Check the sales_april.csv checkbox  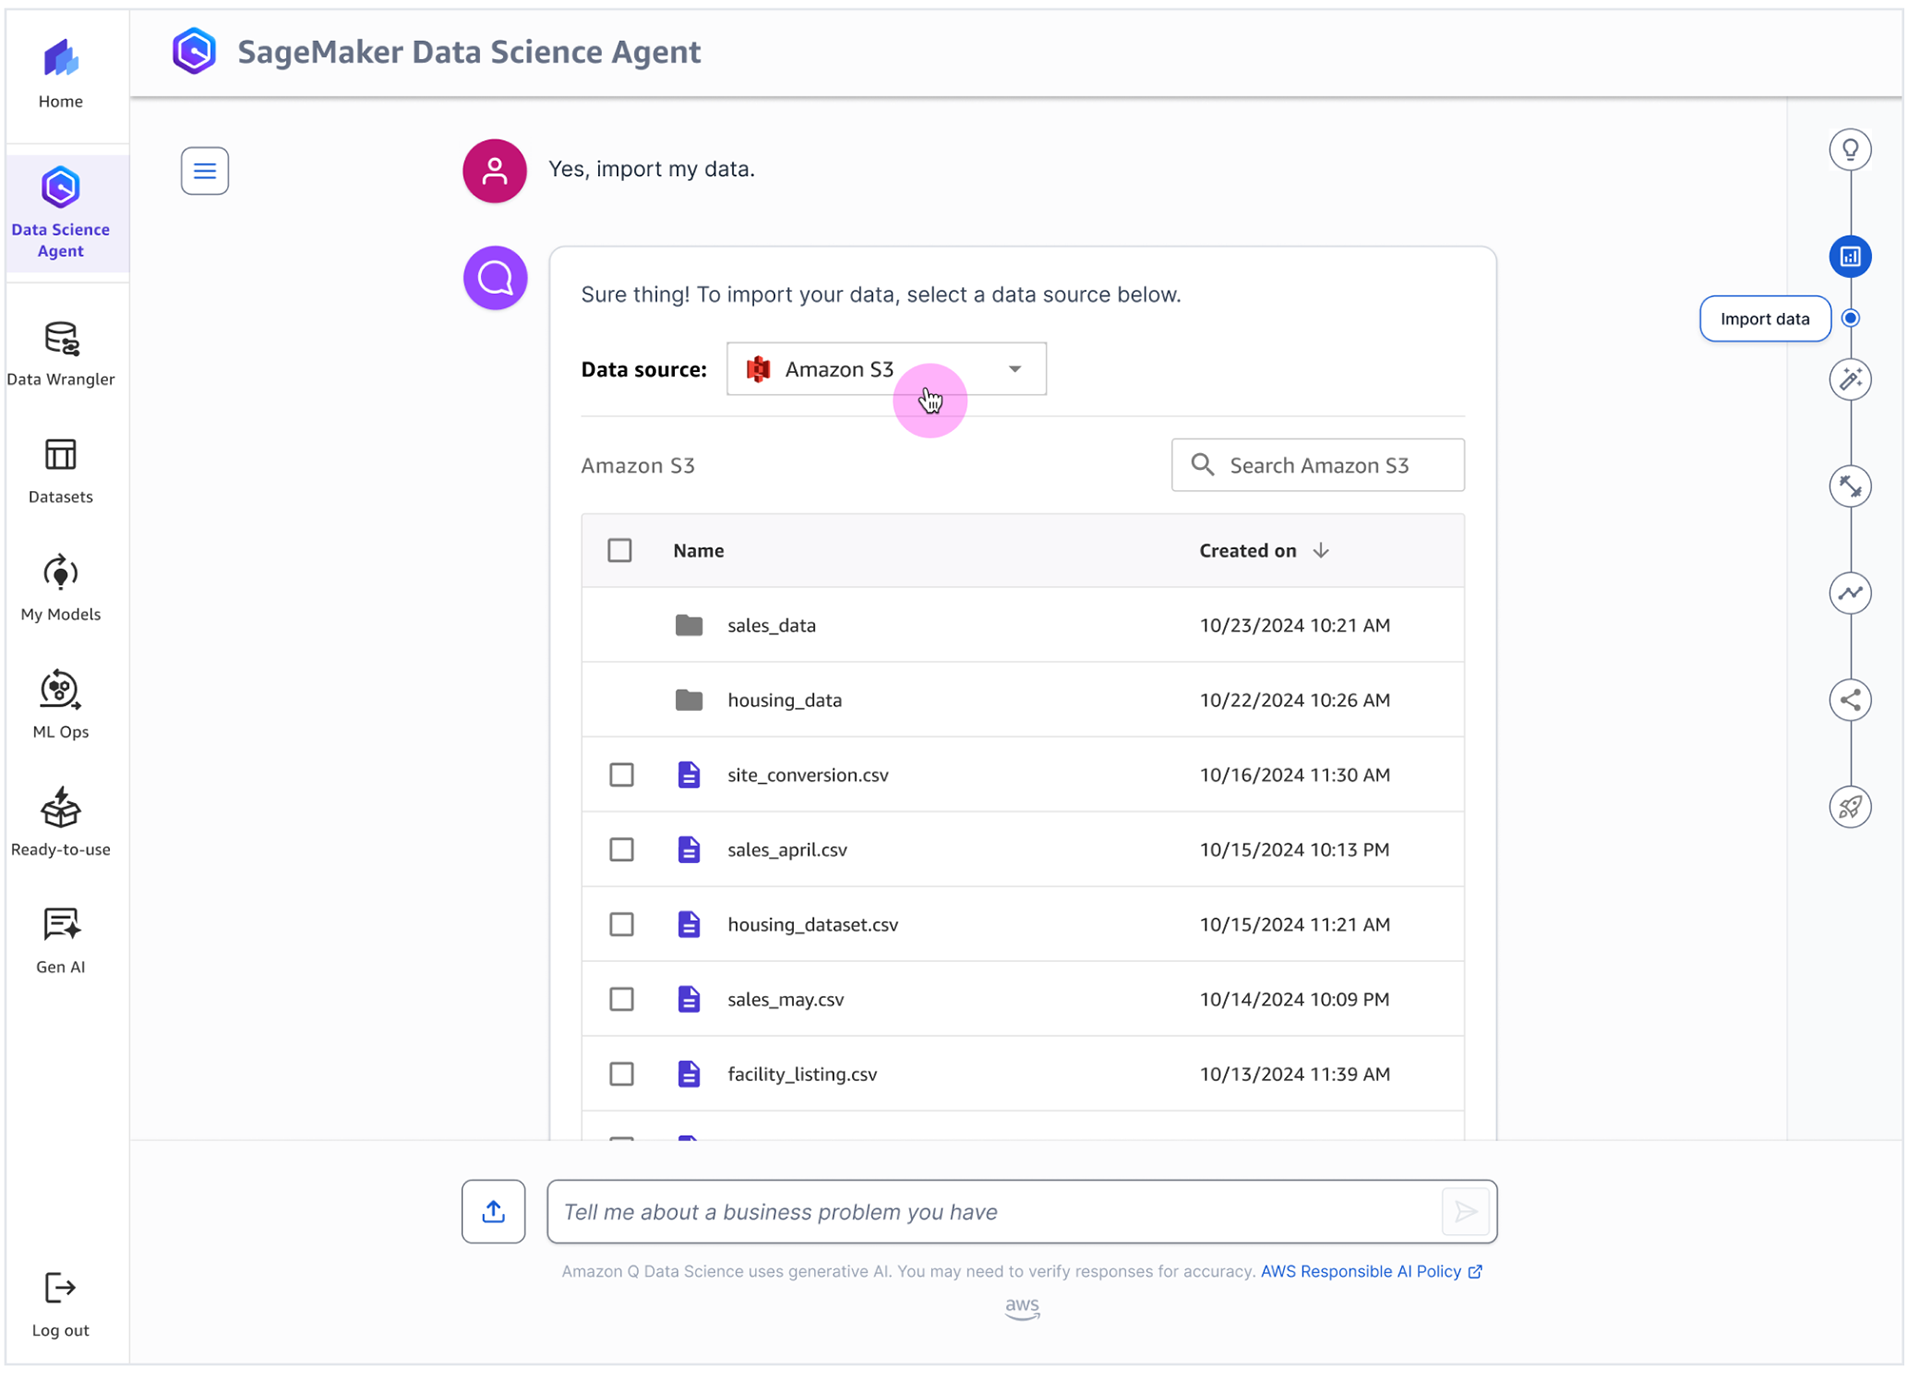[621, 850]
